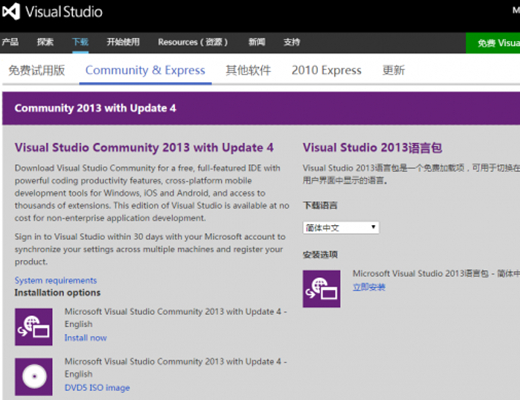Image resolution: width=520 pixels, height=400 pixels.
Task: Click the Community 2013 with Update 4 purple header
Action: coord(261,108)
